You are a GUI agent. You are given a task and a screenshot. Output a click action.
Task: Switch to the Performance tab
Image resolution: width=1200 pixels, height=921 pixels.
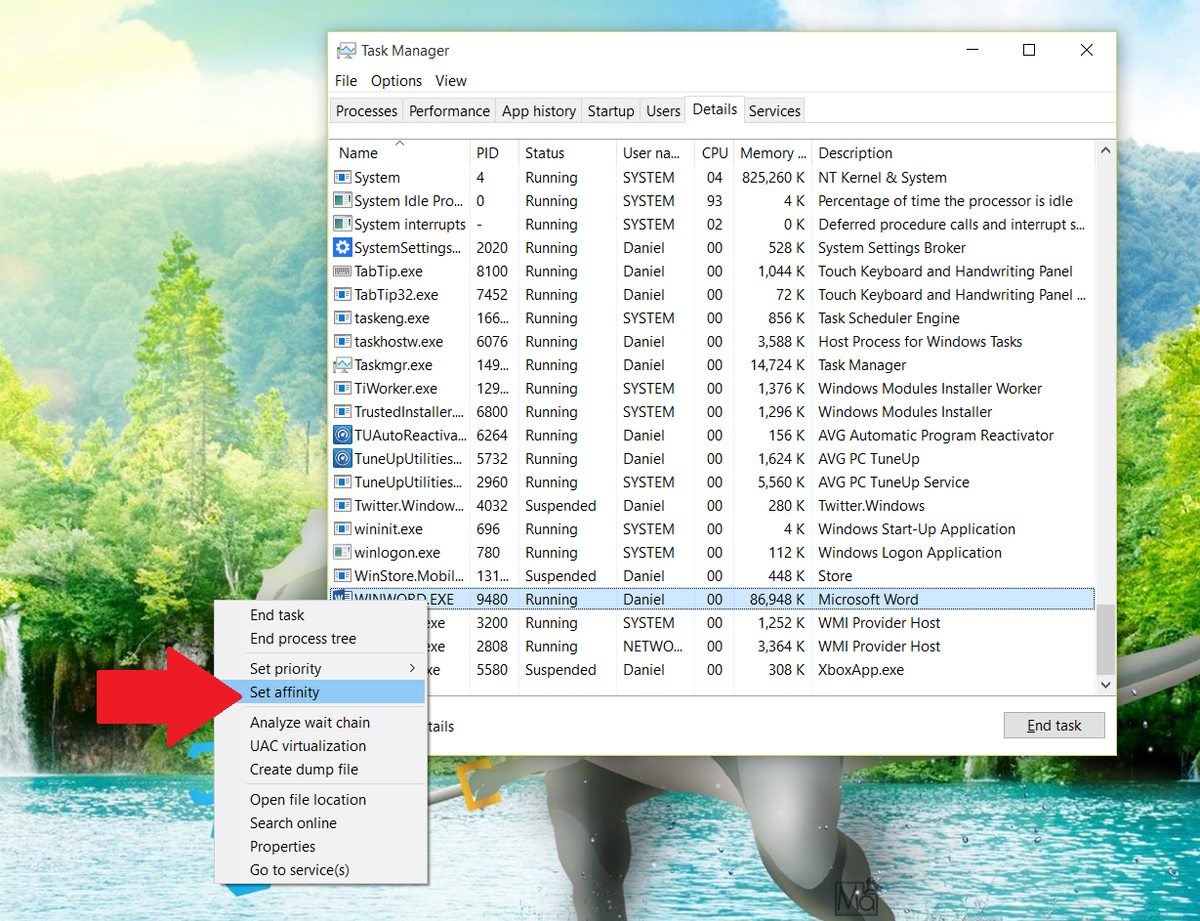click(x=449, y=110)
